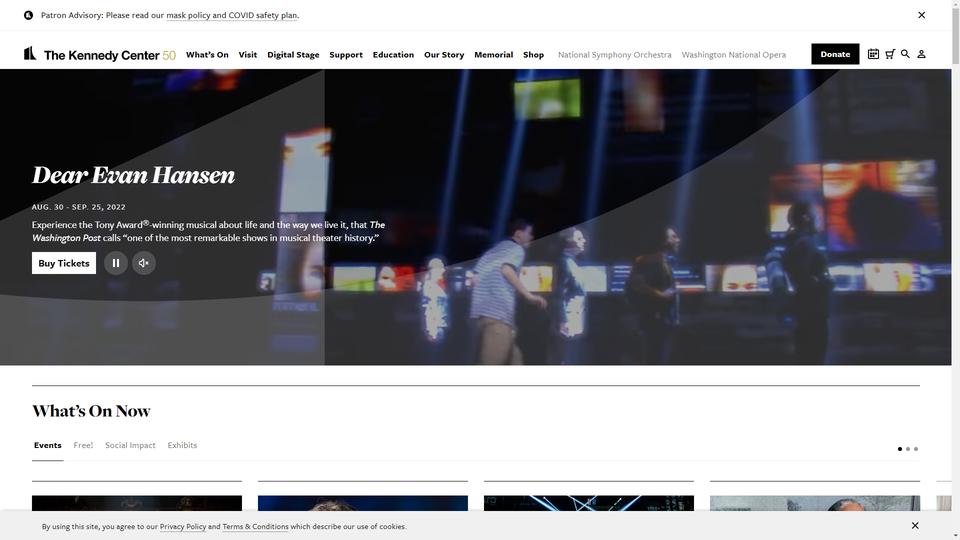Open the Memorial menu item
The height and width of the screenshot is (540, 960).
pyautogui.click(x=493, y=54)
